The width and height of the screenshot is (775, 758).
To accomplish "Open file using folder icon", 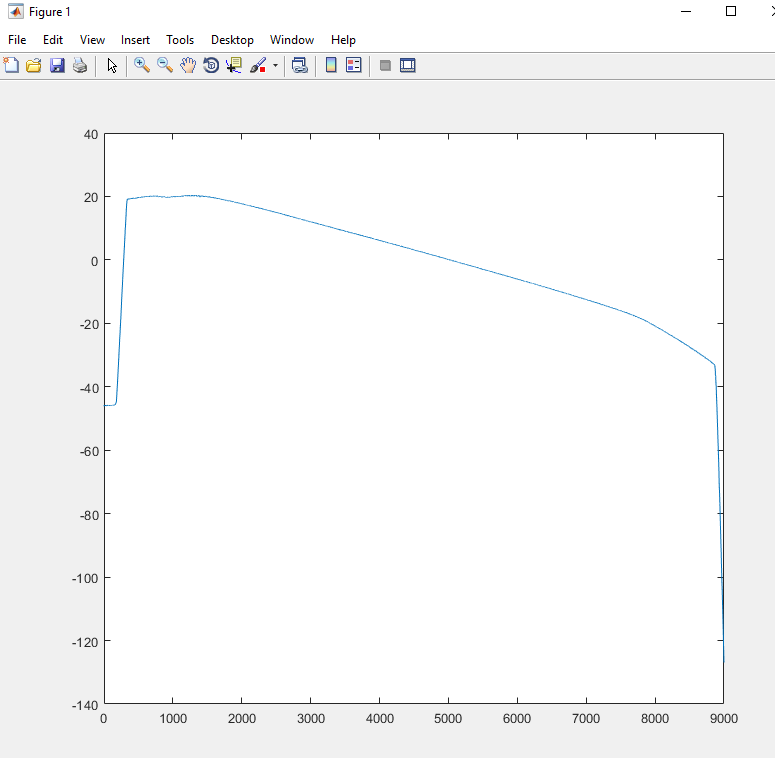I will tap(34, 66).
